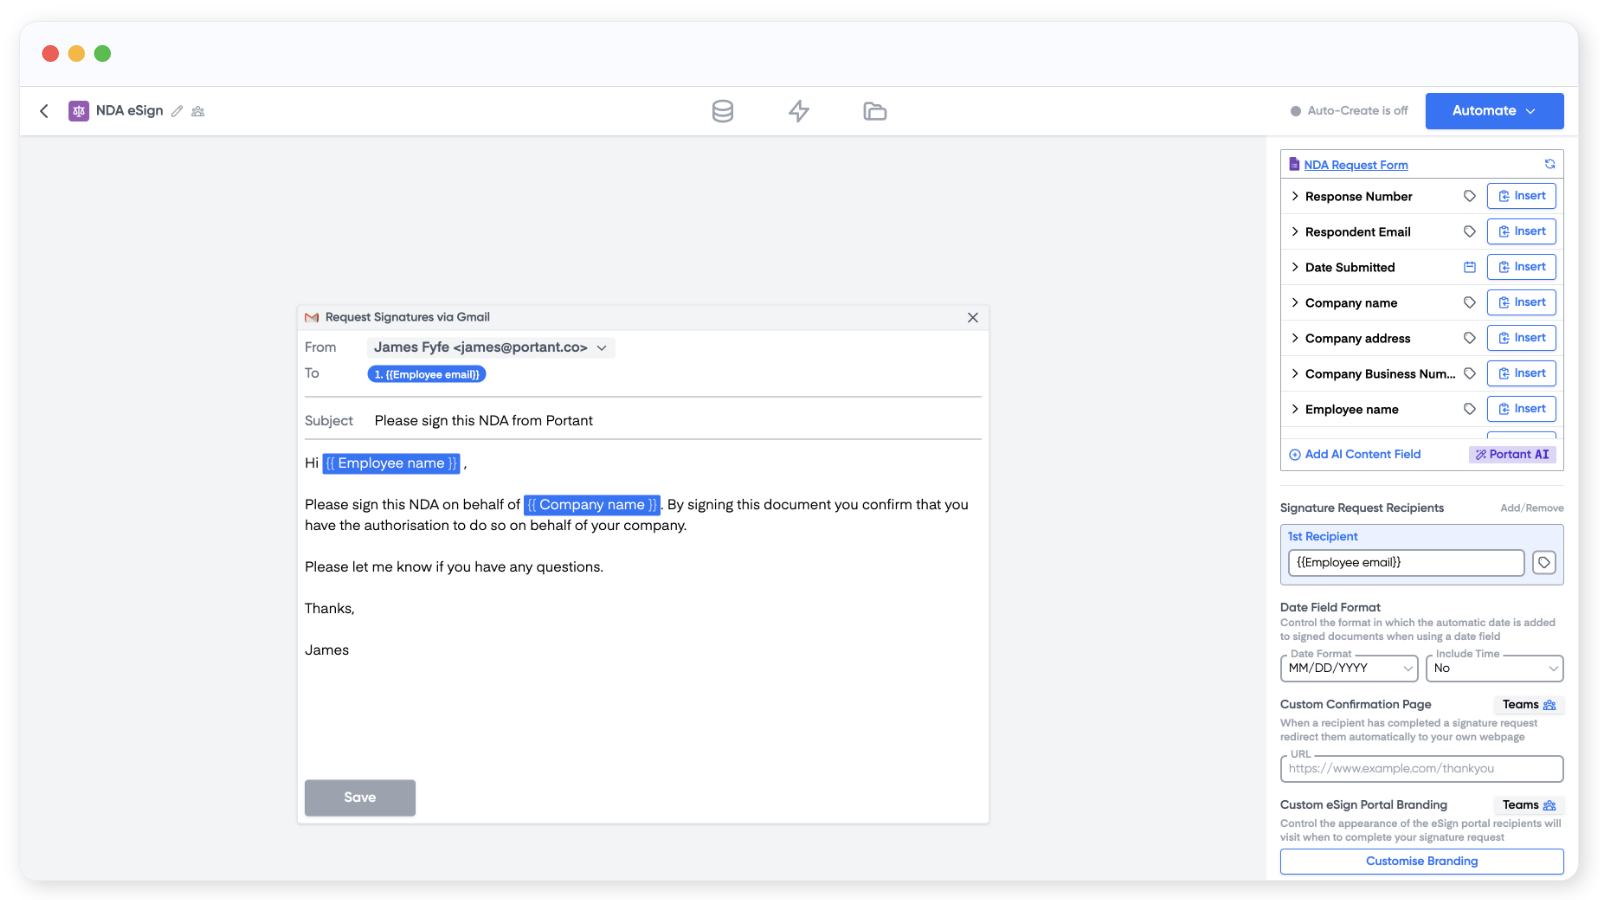Click the pencil icon to rename NDA eSign
Screen dimensions: 1600x900
click(x=177, y=111)
